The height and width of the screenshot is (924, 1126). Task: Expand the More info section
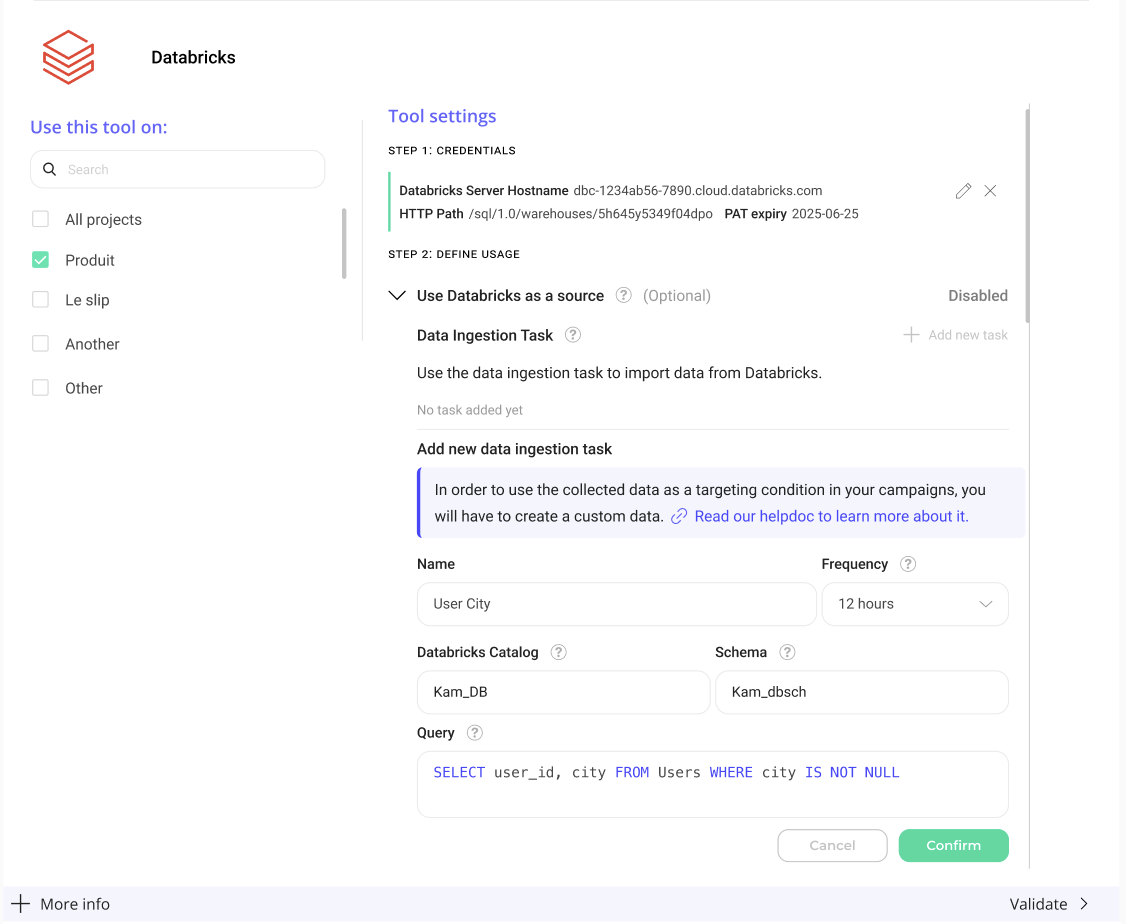click(60, 904)
